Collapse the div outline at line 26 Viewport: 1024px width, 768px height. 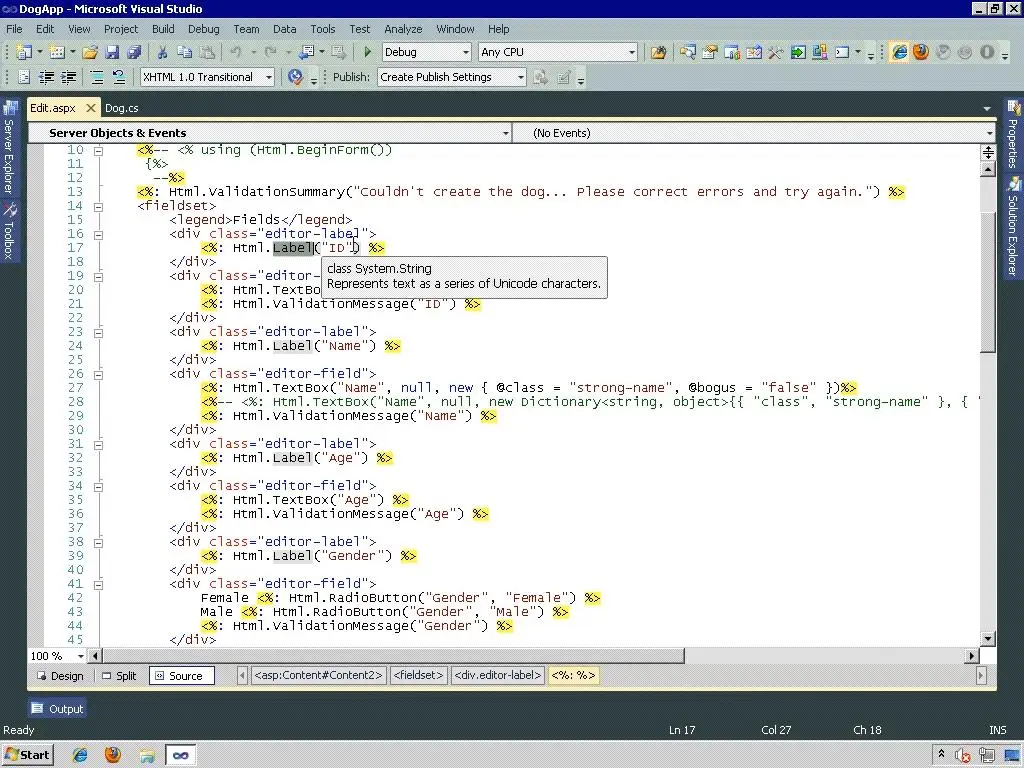pos(98,375)
